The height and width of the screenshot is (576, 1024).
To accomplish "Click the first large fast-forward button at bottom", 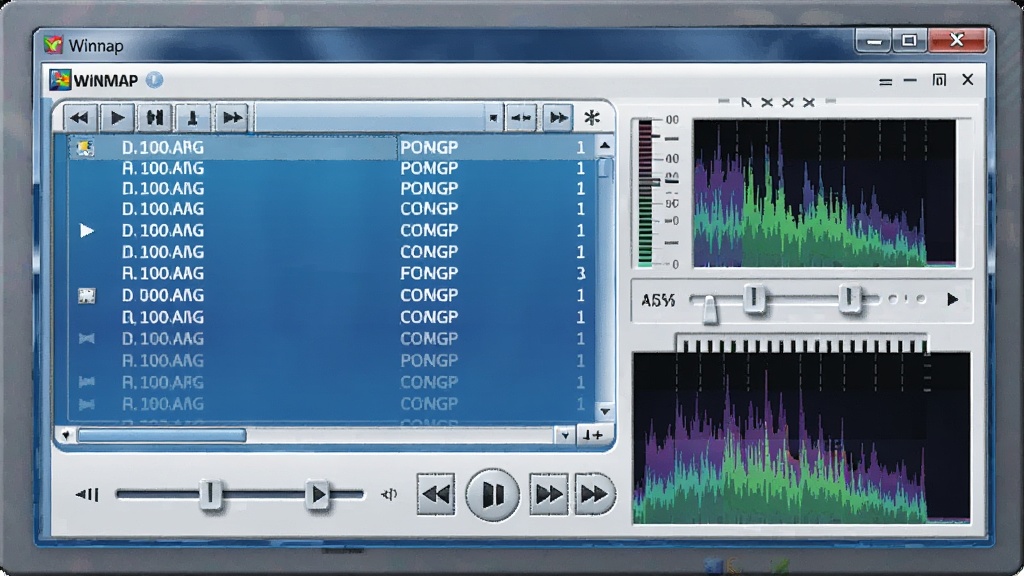I will tap(548, 494).
